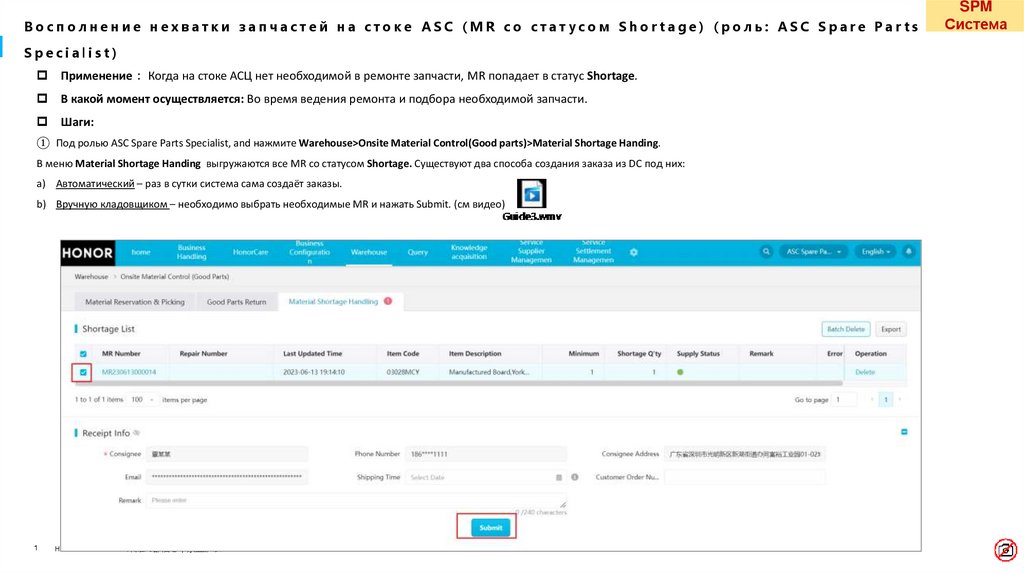Click the Delete link in the MR row

865,372
